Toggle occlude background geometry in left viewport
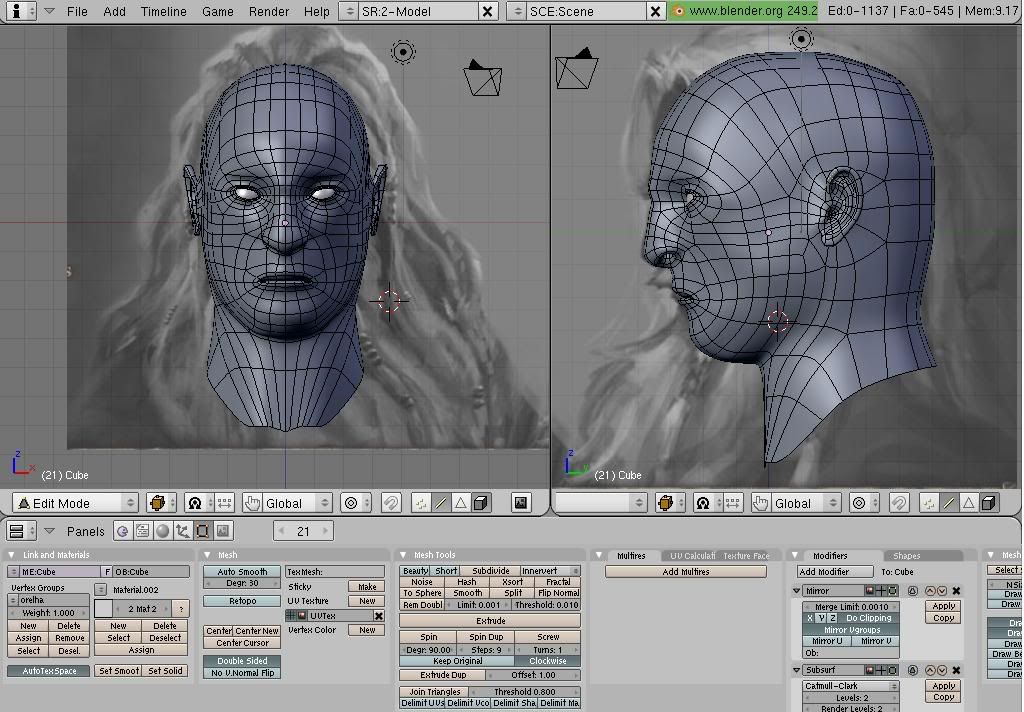 tap(481, 503)
